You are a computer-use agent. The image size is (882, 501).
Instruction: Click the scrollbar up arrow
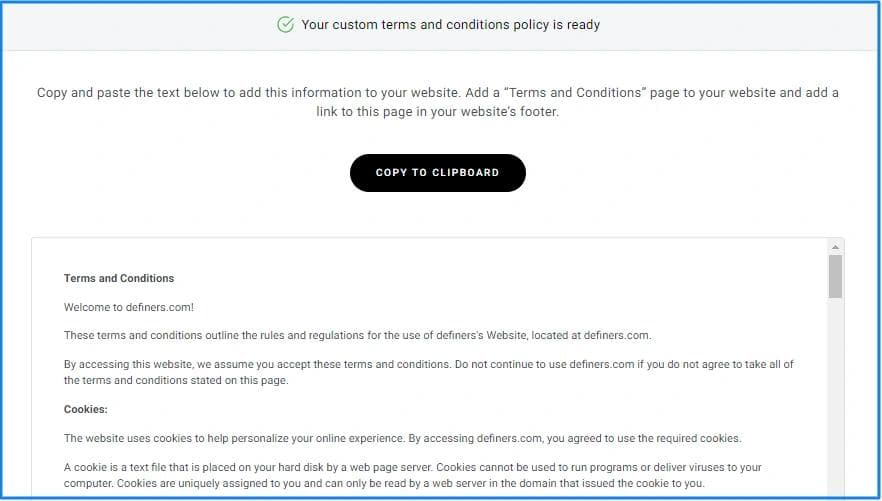tap(835, 246)
